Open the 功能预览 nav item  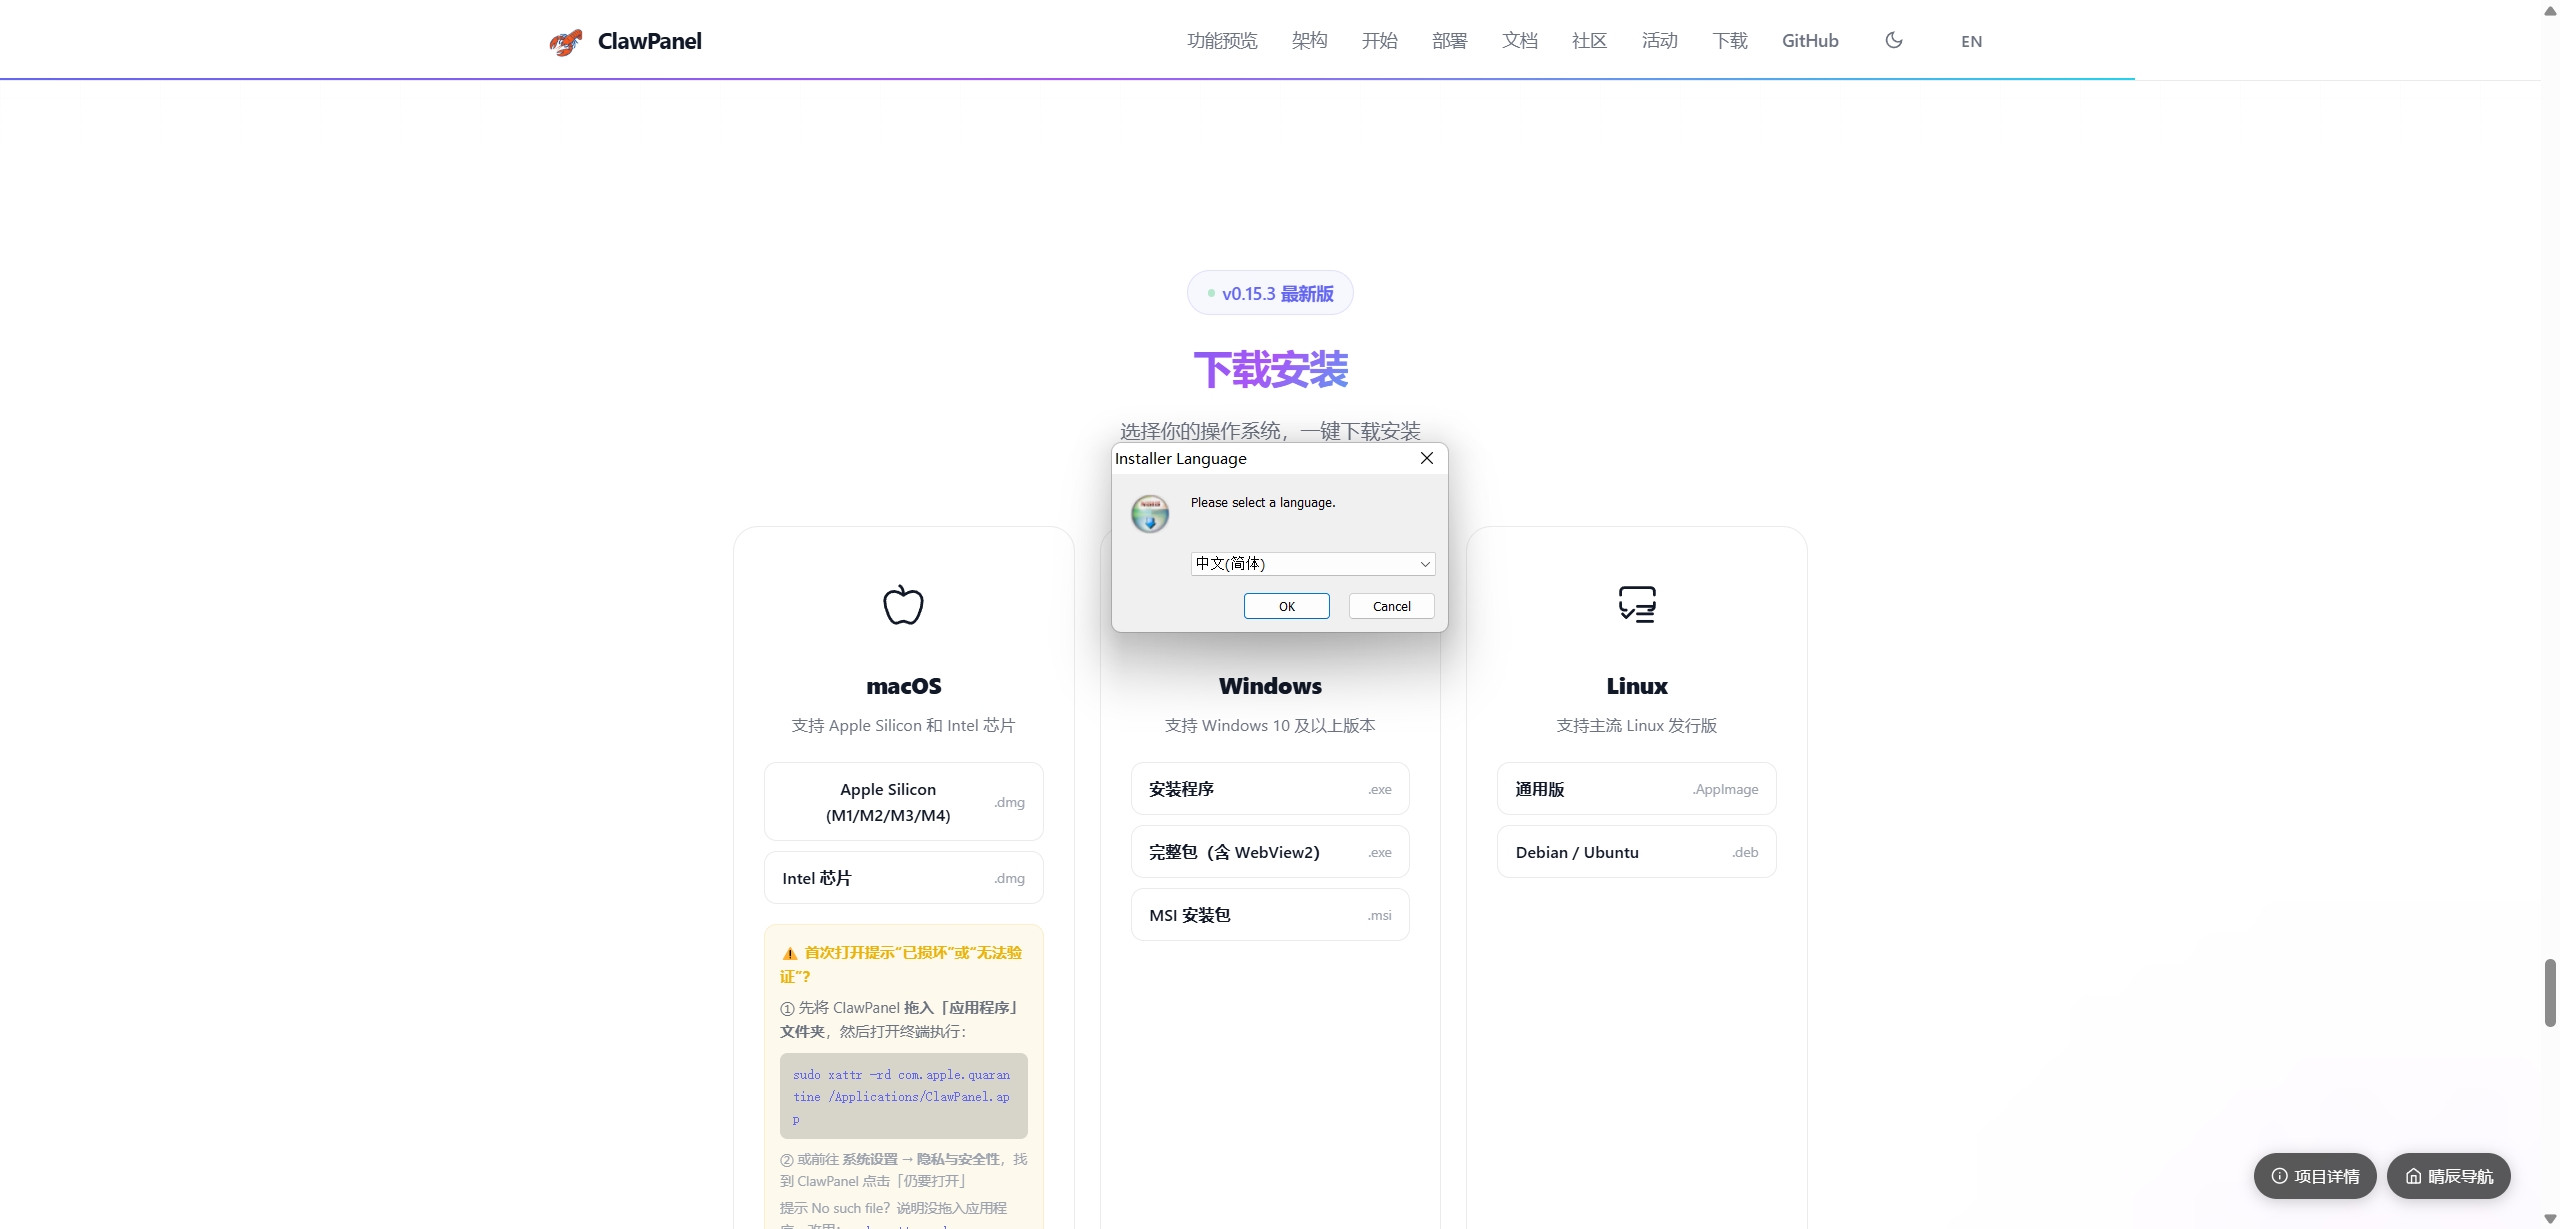[x=1222, y=41]
